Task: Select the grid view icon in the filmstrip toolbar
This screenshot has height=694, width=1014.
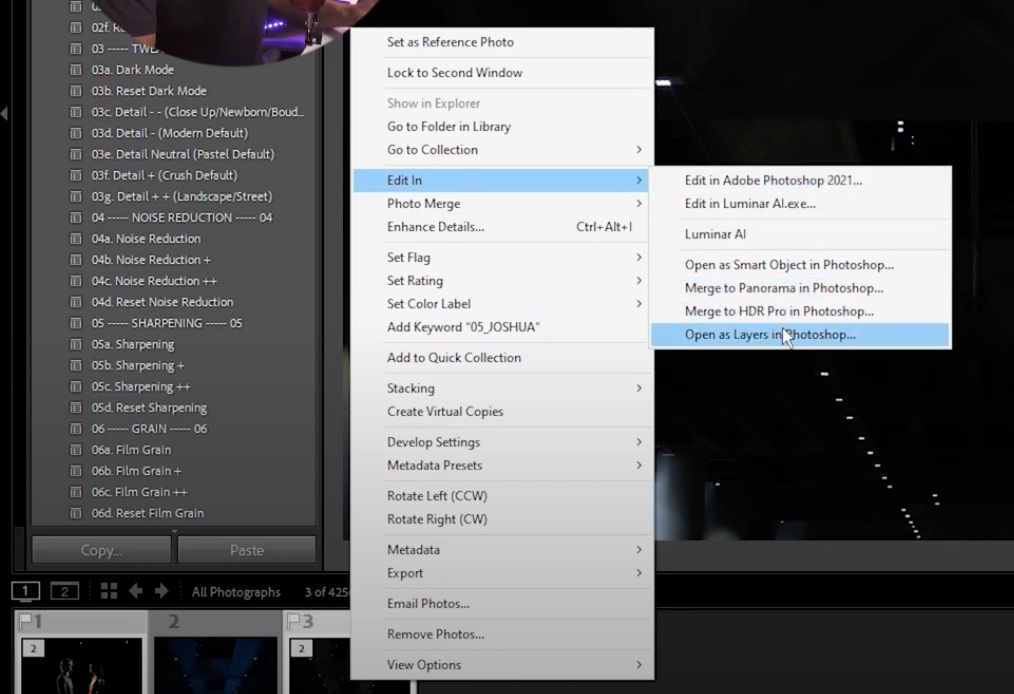Action: point(110,590)
